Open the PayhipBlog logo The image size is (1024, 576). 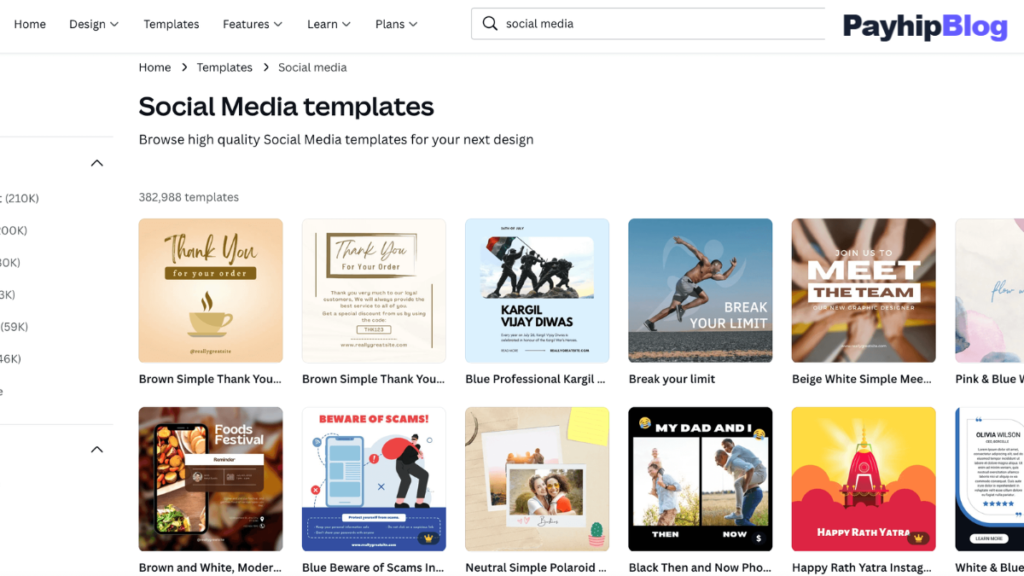(925, 27)
